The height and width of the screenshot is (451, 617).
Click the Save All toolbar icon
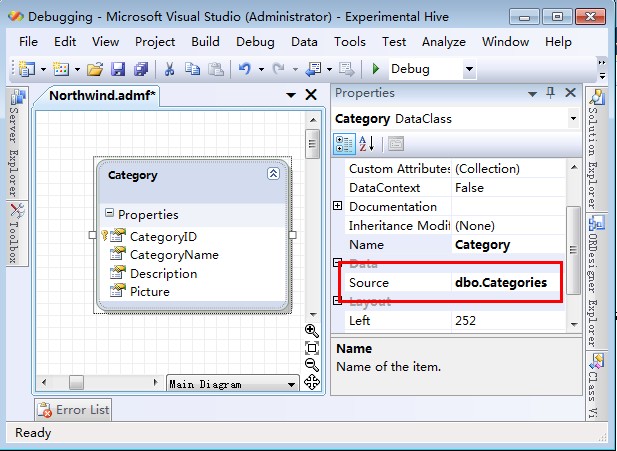141,69
